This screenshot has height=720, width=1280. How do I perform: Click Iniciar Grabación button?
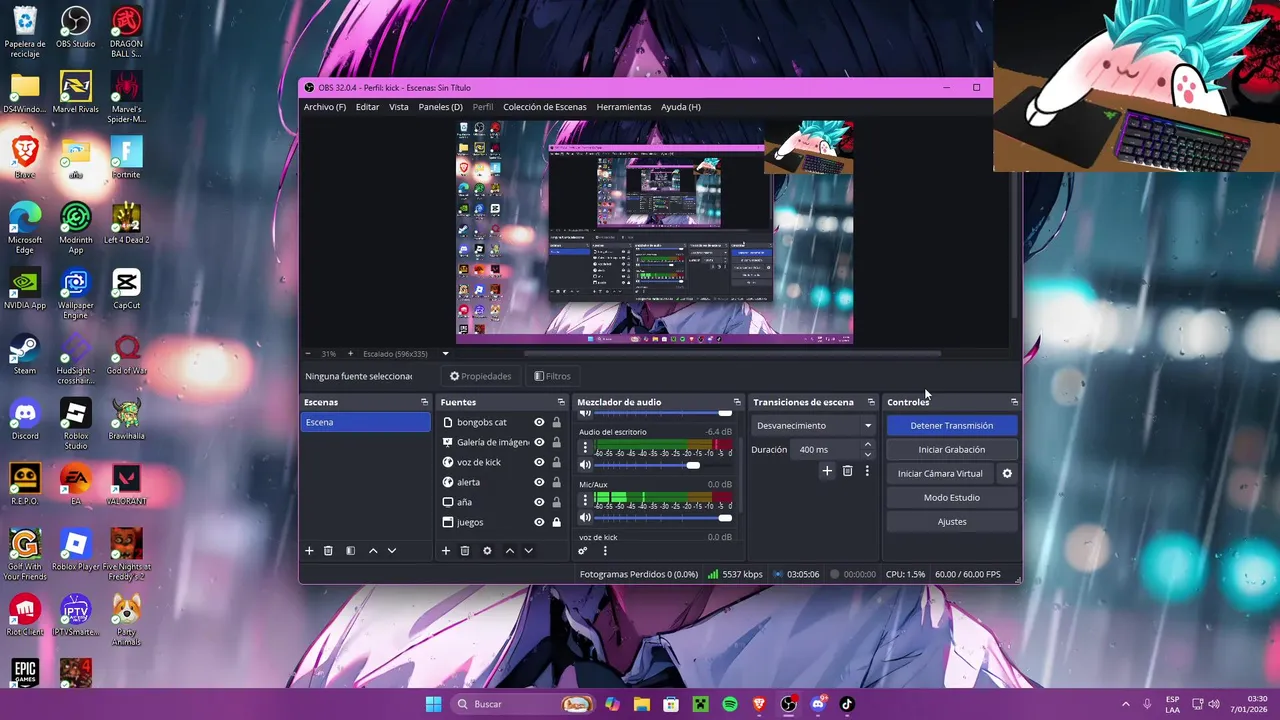click(952, 449)
